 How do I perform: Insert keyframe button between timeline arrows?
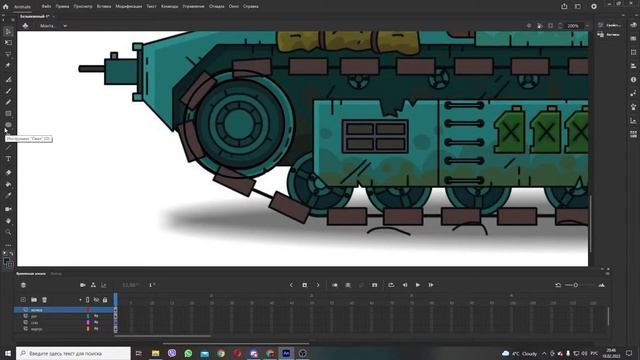[x=304, y=285]
